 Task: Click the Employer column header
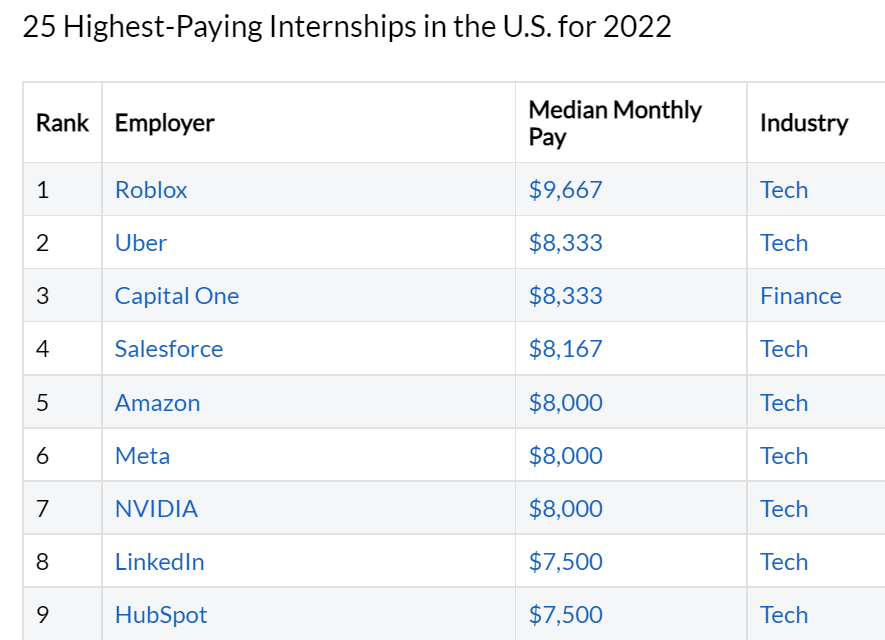[x=165, y=123]
